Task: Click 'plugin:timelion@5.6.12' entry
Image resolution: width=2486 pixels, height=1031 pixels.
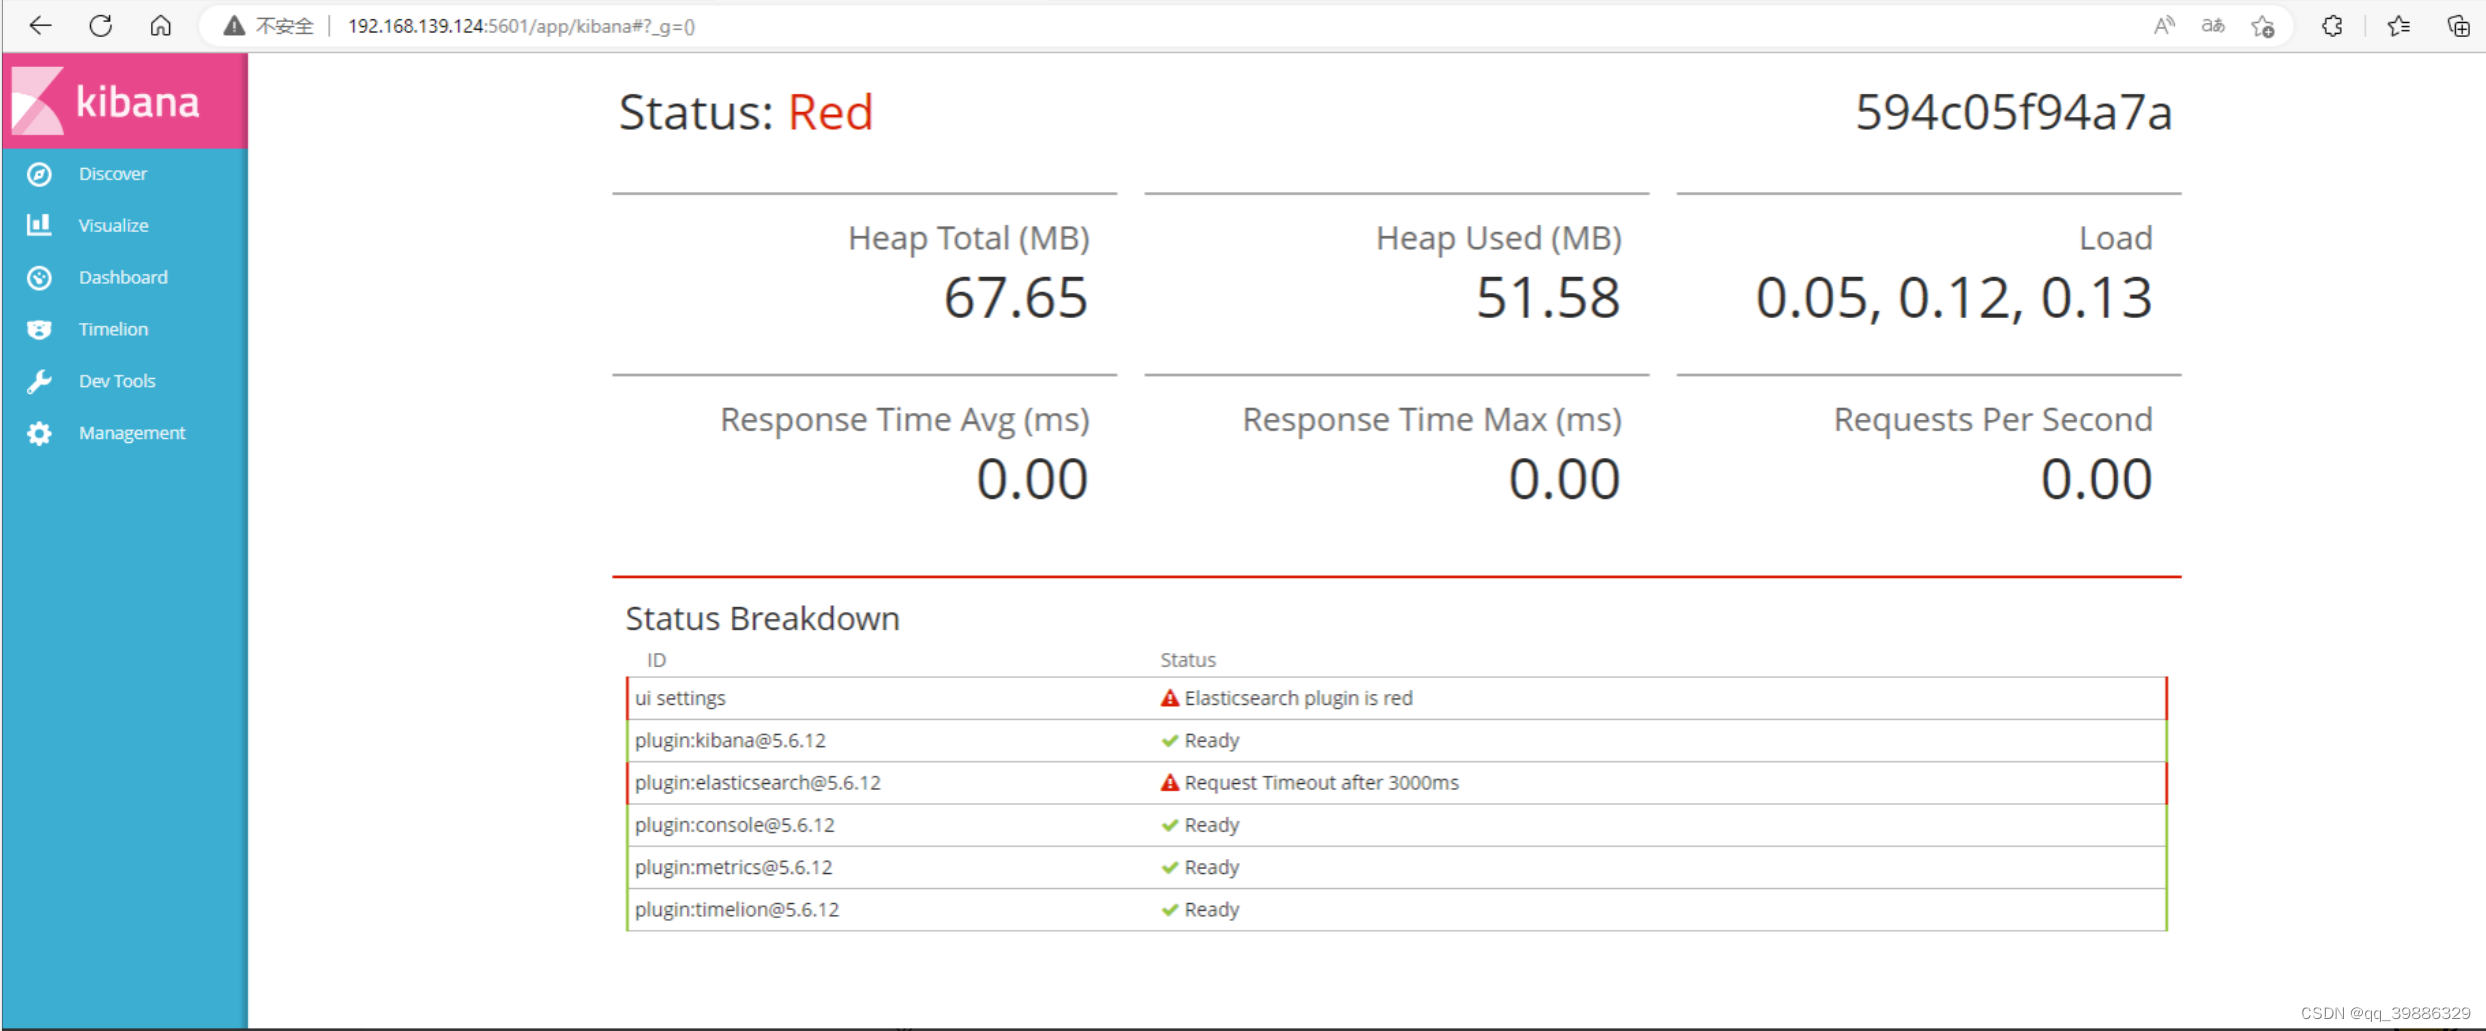Action: 737,910
